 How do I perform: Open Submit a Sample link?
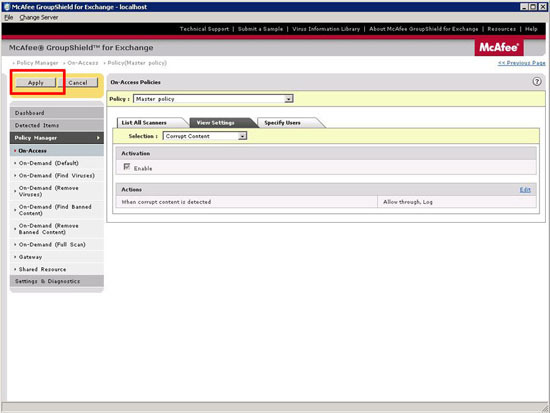click(260, 29)
